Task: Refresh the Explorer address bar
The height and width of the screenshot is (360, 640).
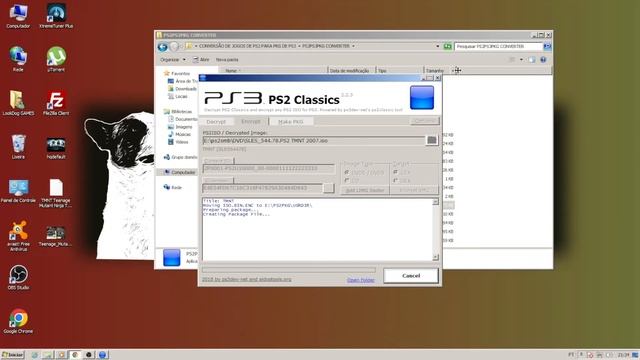Action: pos(448,46)
